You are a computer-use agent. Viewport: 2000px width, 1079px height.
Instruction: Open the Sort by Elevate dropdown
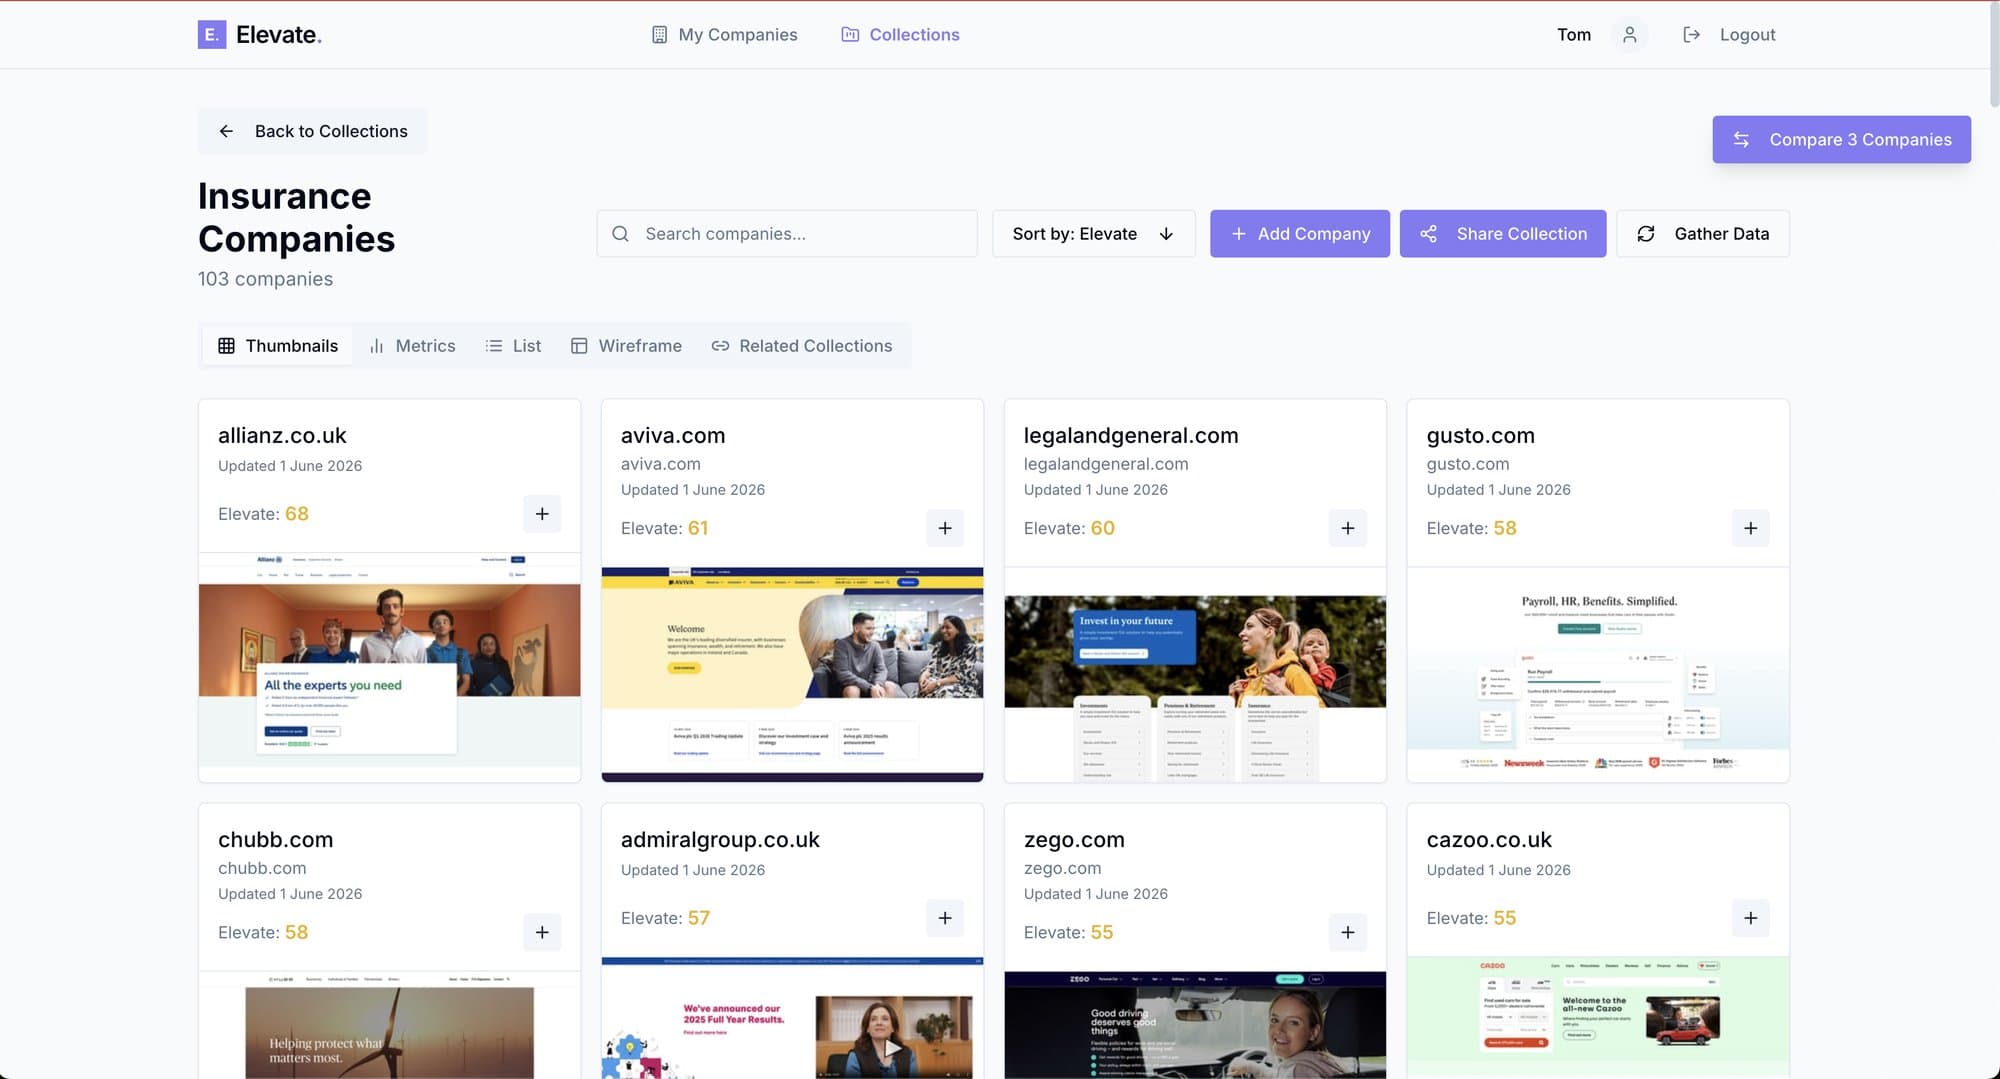tap(1093, 234)
